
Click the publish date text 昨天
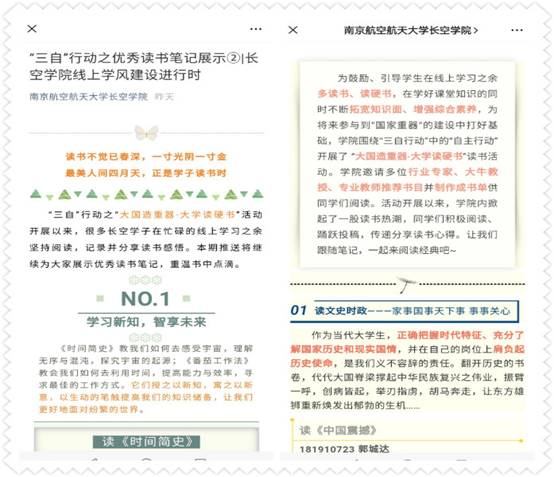click(164, 97)
